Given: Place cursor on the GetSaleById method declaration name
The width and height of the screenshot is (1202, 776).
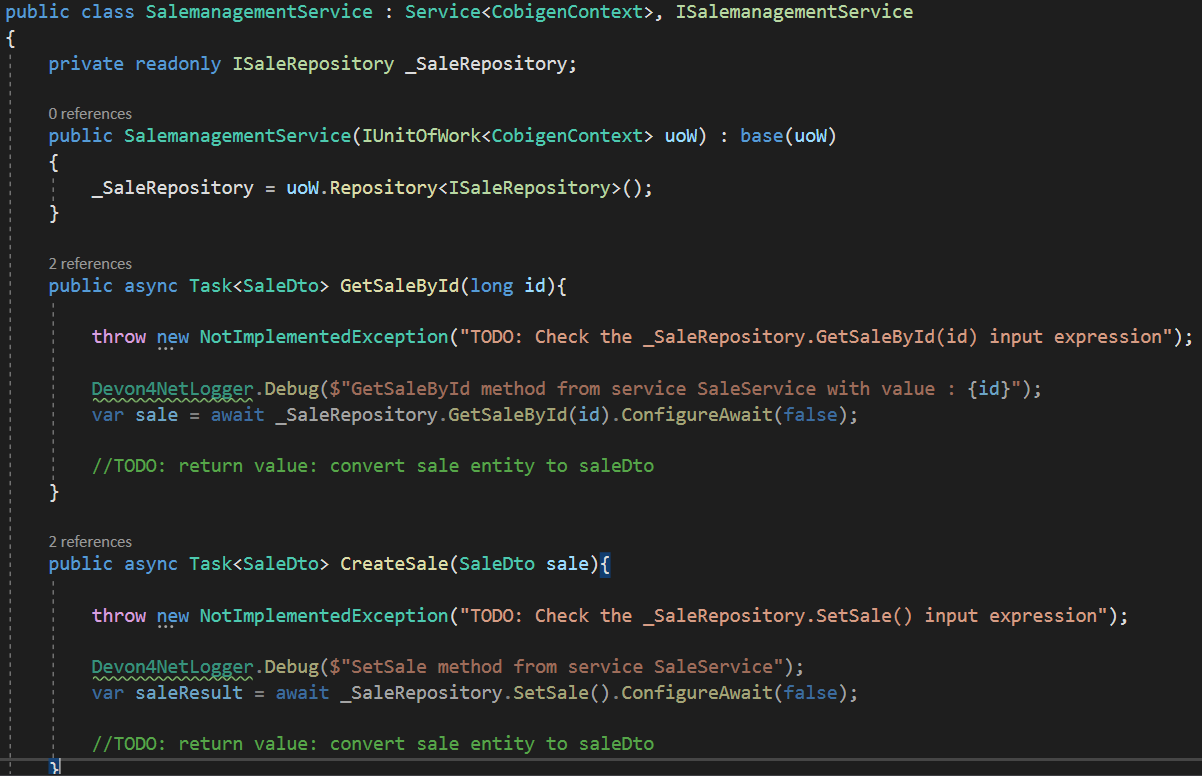Looking at the screenshot, I should 400,286.
